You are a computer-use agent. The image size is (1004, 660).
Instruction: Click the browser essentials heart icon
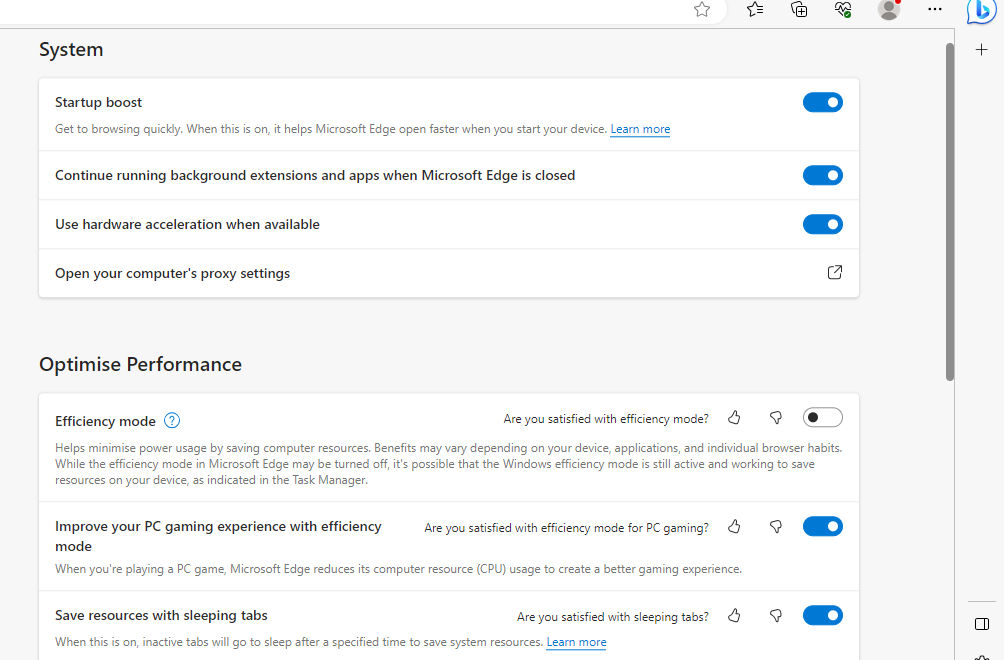(x=842, y=11)
